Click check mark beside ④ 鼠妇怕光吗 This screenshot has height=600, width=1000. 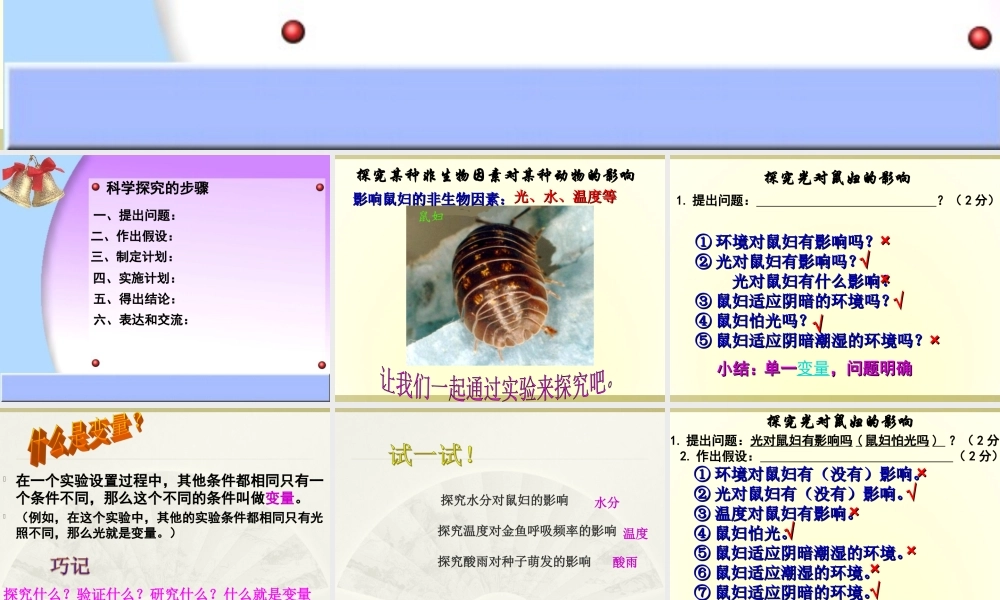point(818,323)
